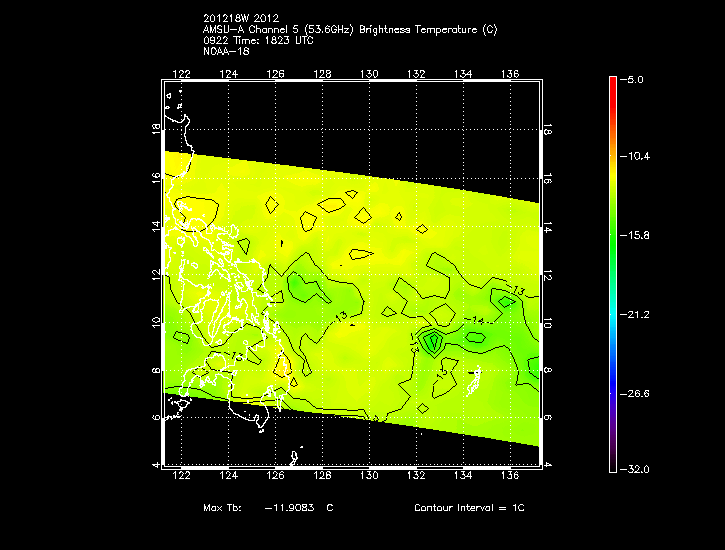Click the "-10.4" color scale label

click(x=635, y=156)
